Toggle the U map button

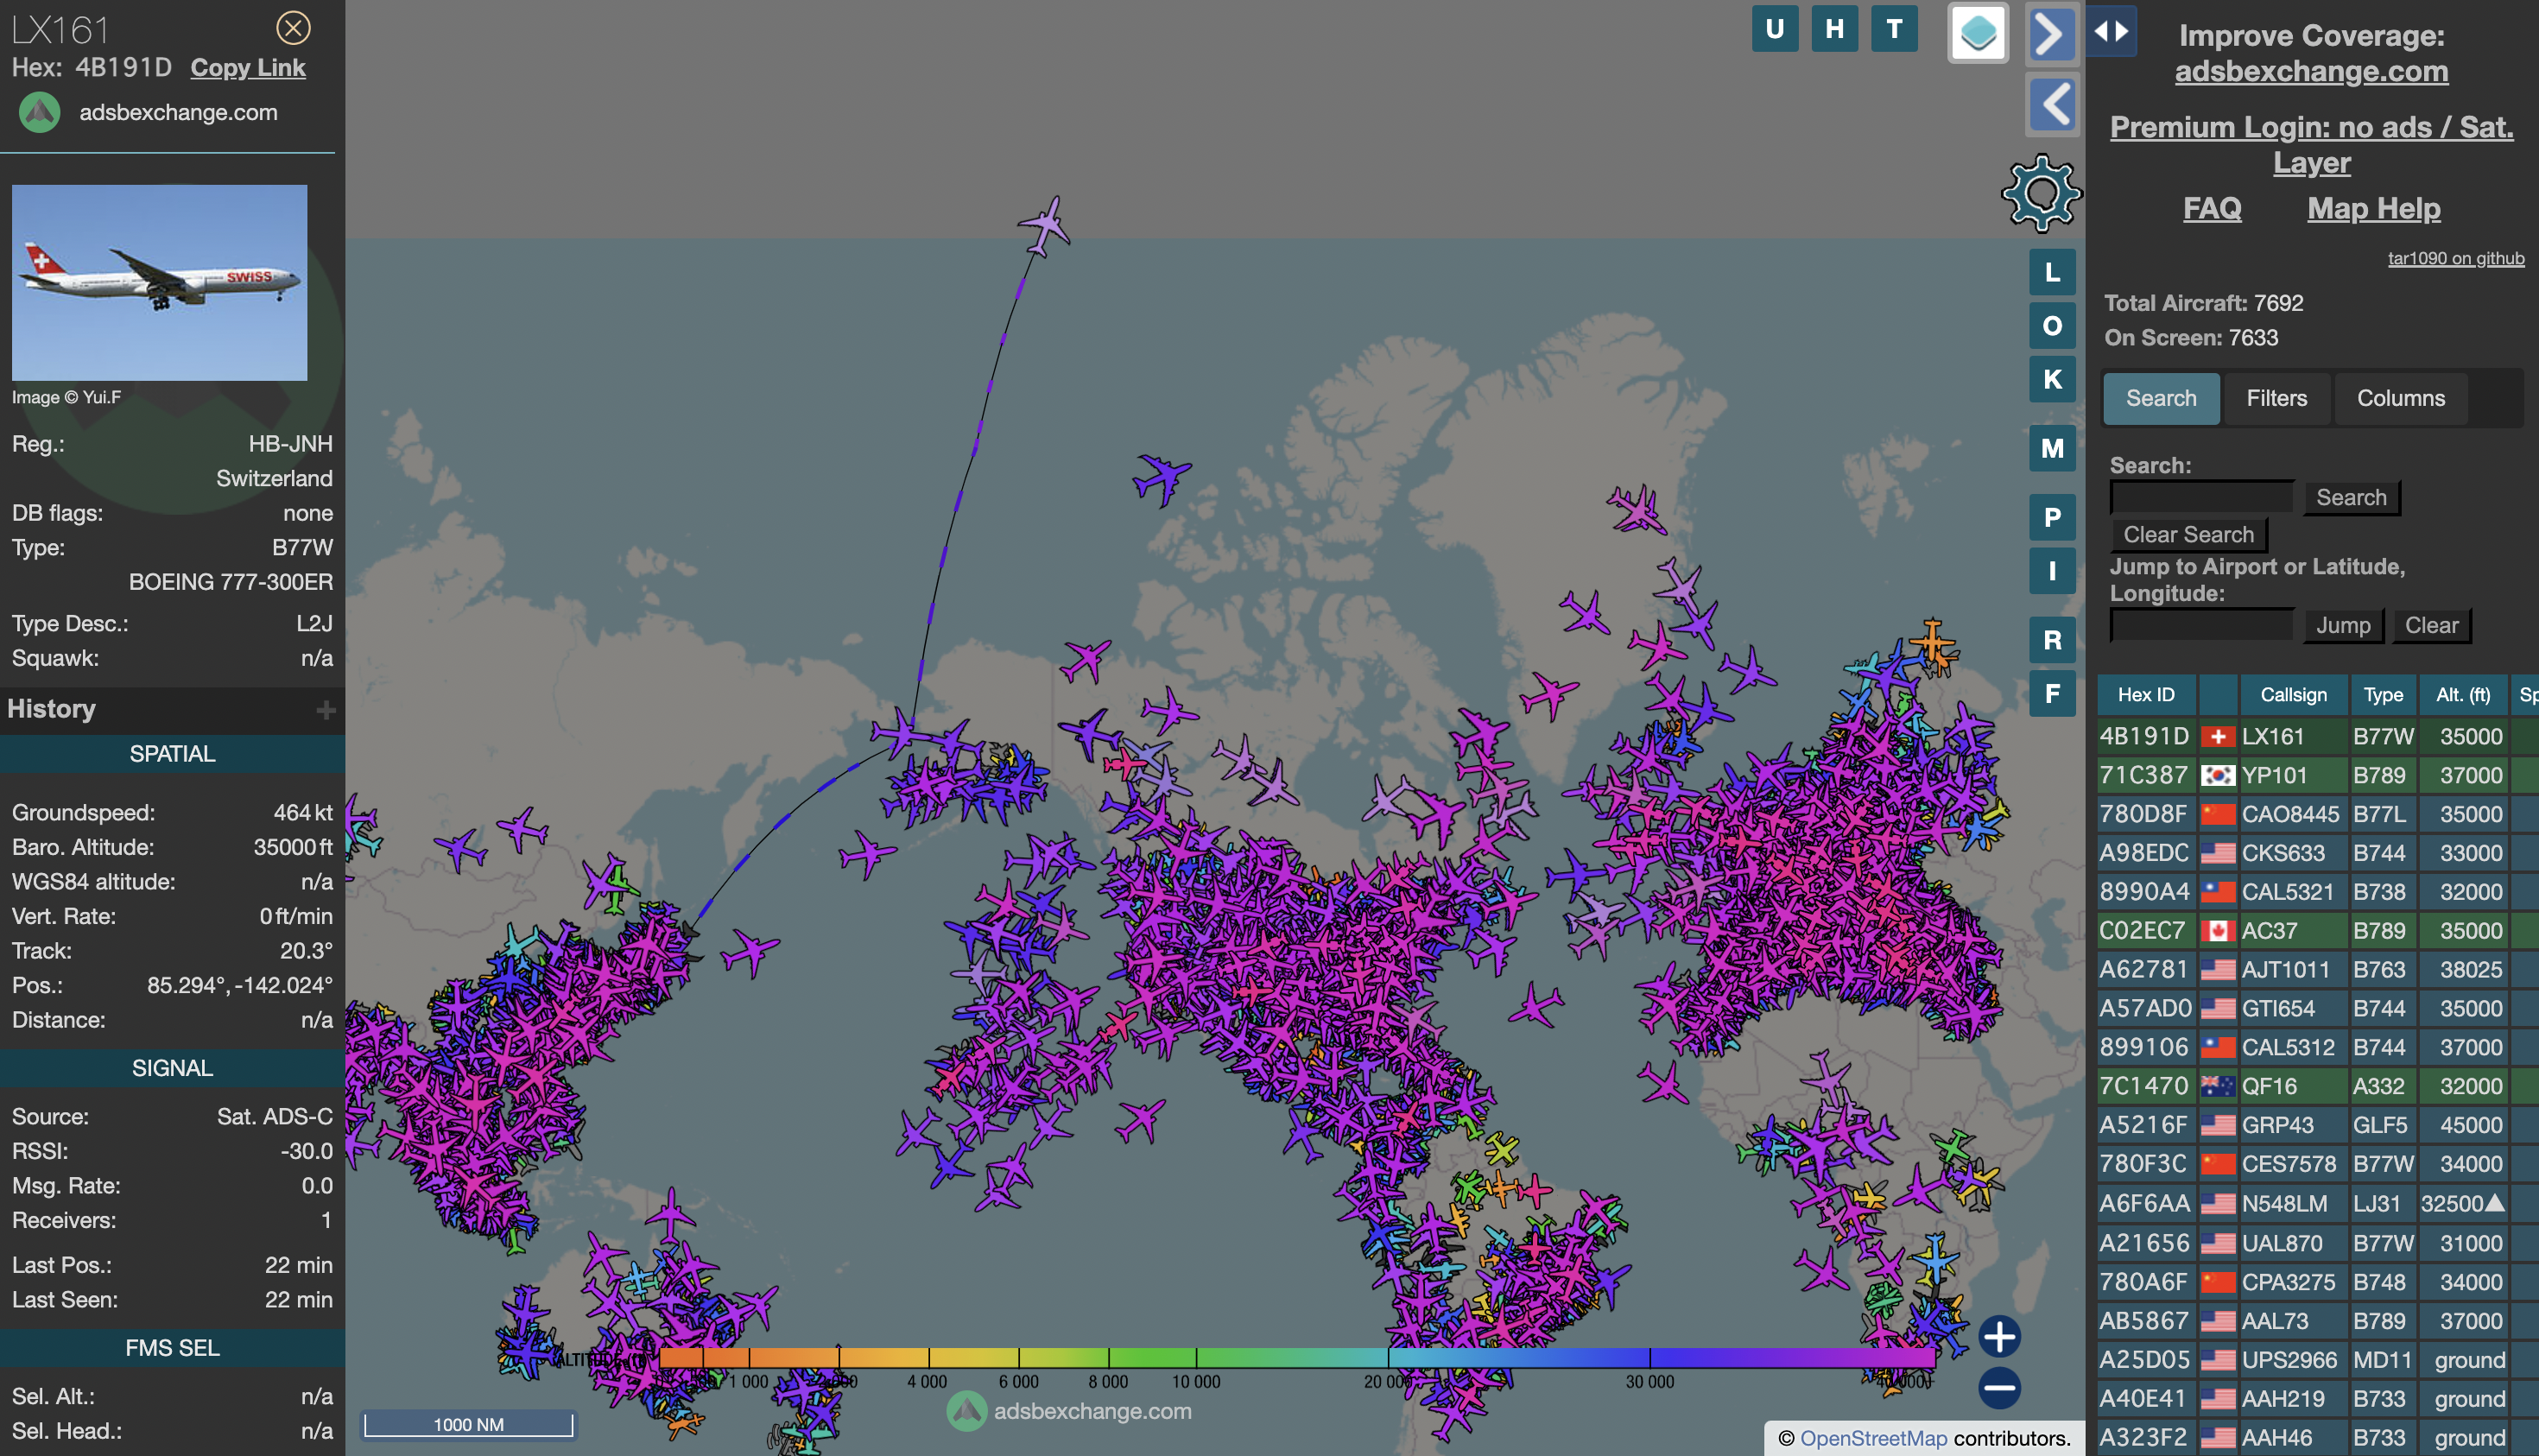pos(1775,29)
